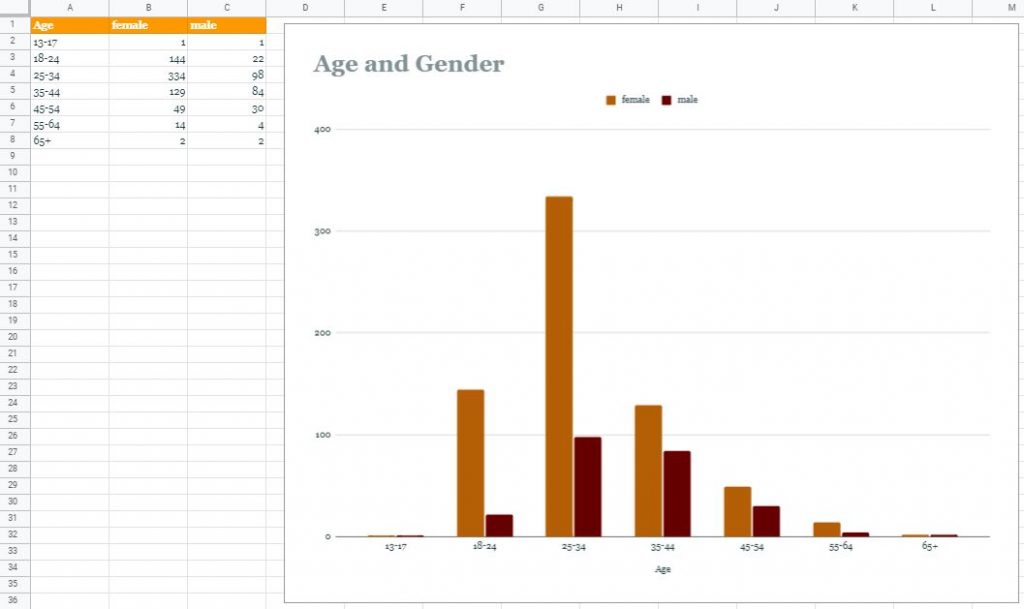Screen dimensions: 1024x609
Task: Select column L header
Action: (x=933, y=8)
